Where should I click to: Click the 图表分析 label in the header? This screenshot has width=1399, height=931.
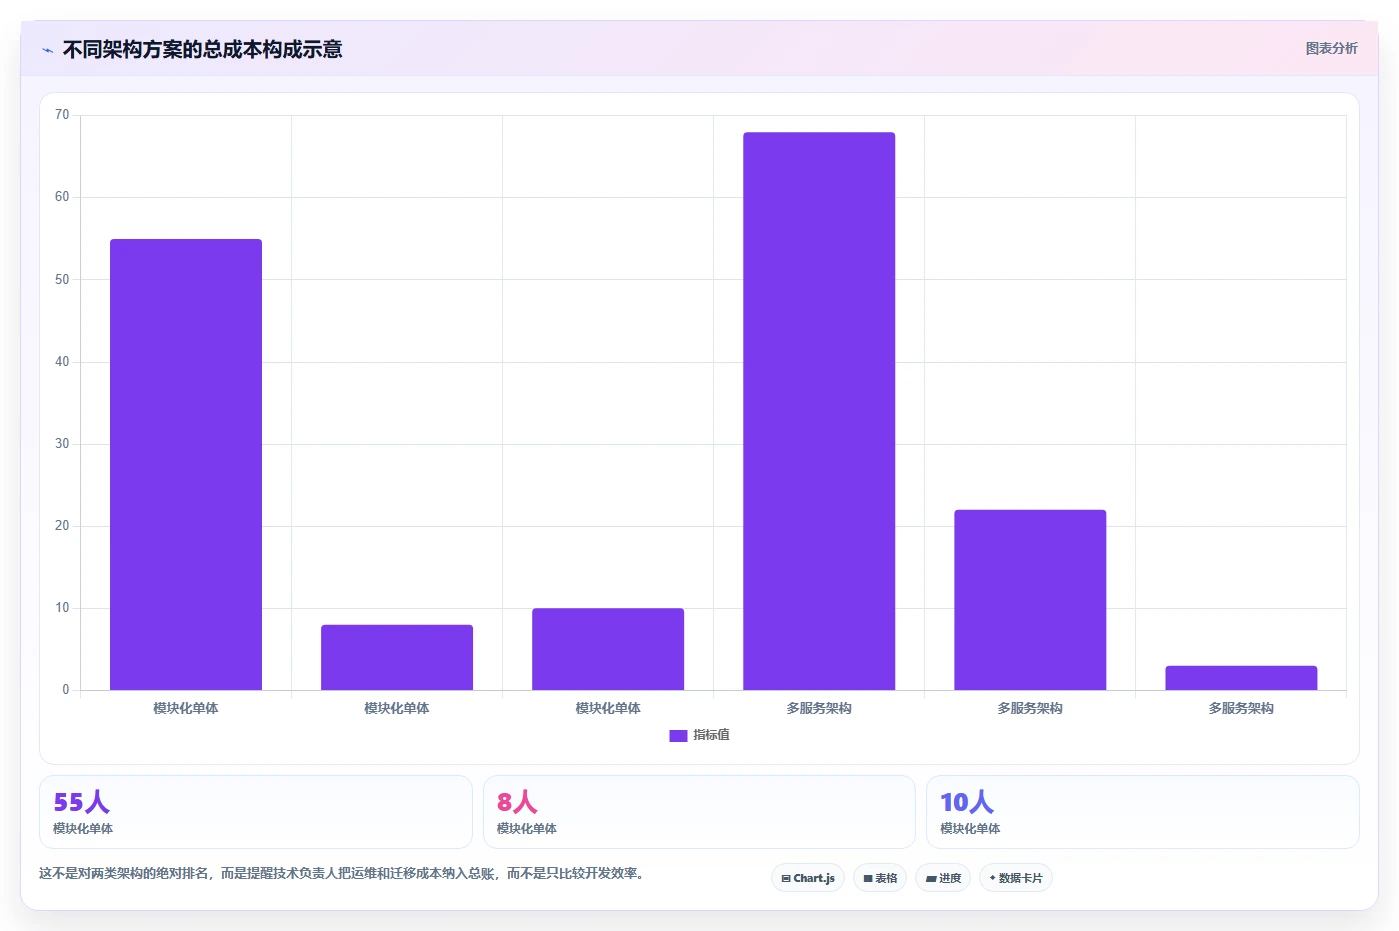pos(1331,48)
